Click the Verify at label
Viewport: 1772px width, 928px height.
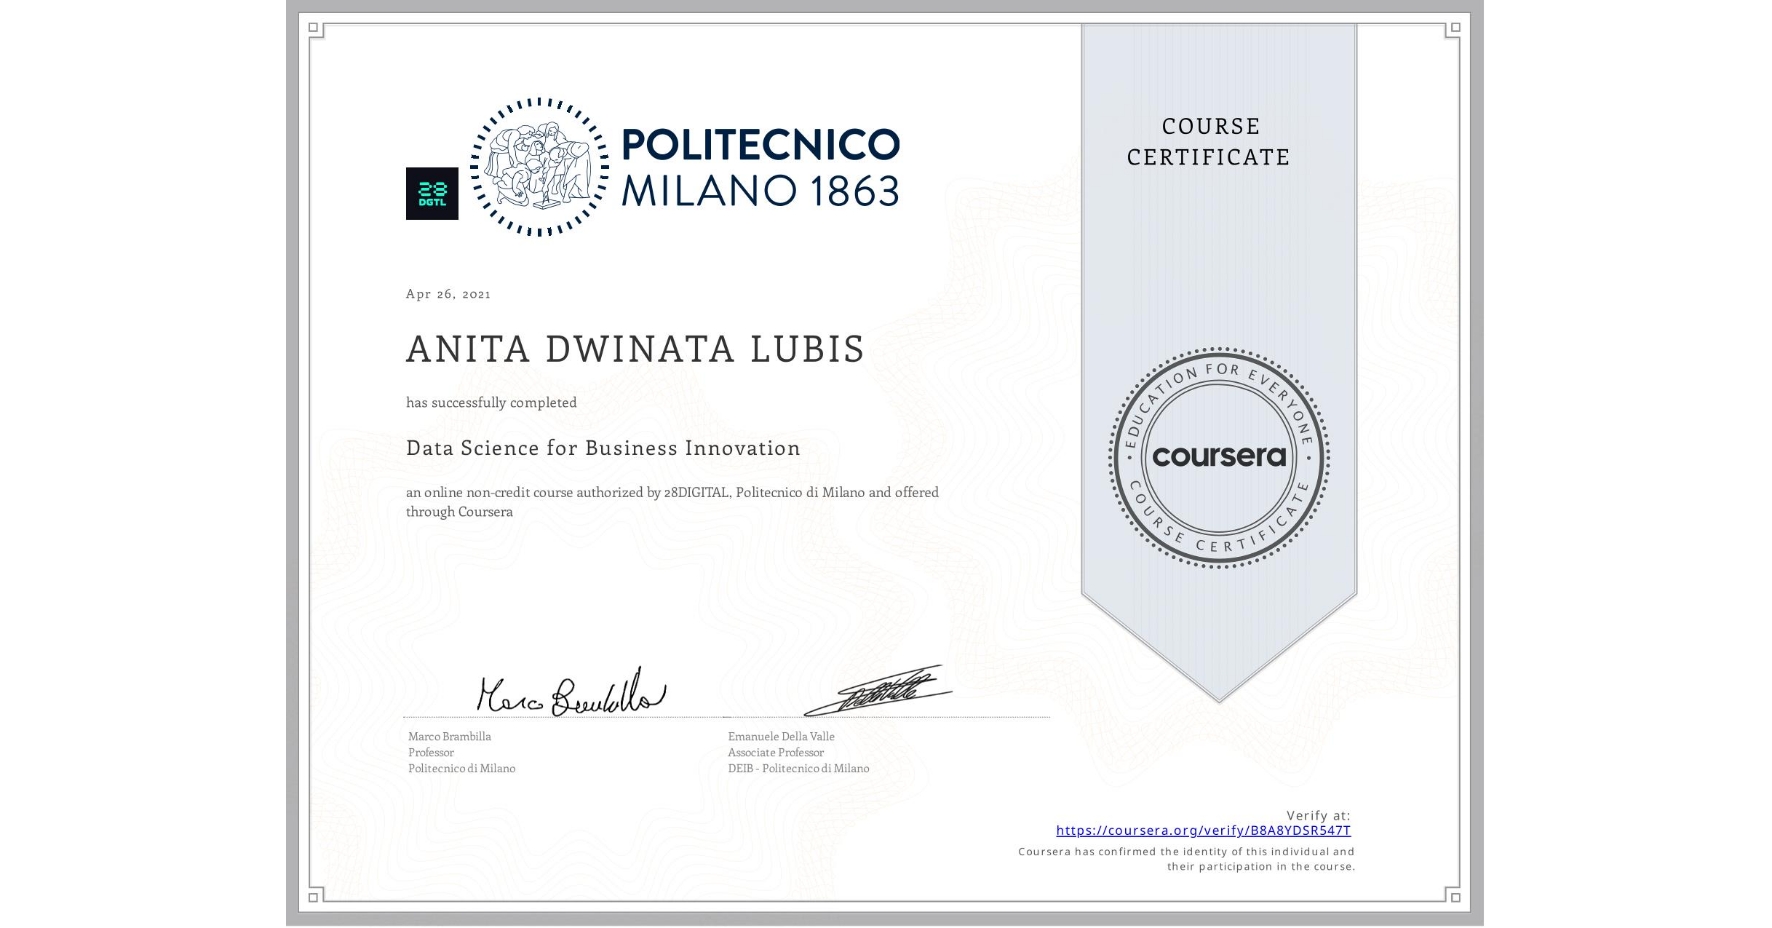pyautogui.click(x=1317, y=814)
